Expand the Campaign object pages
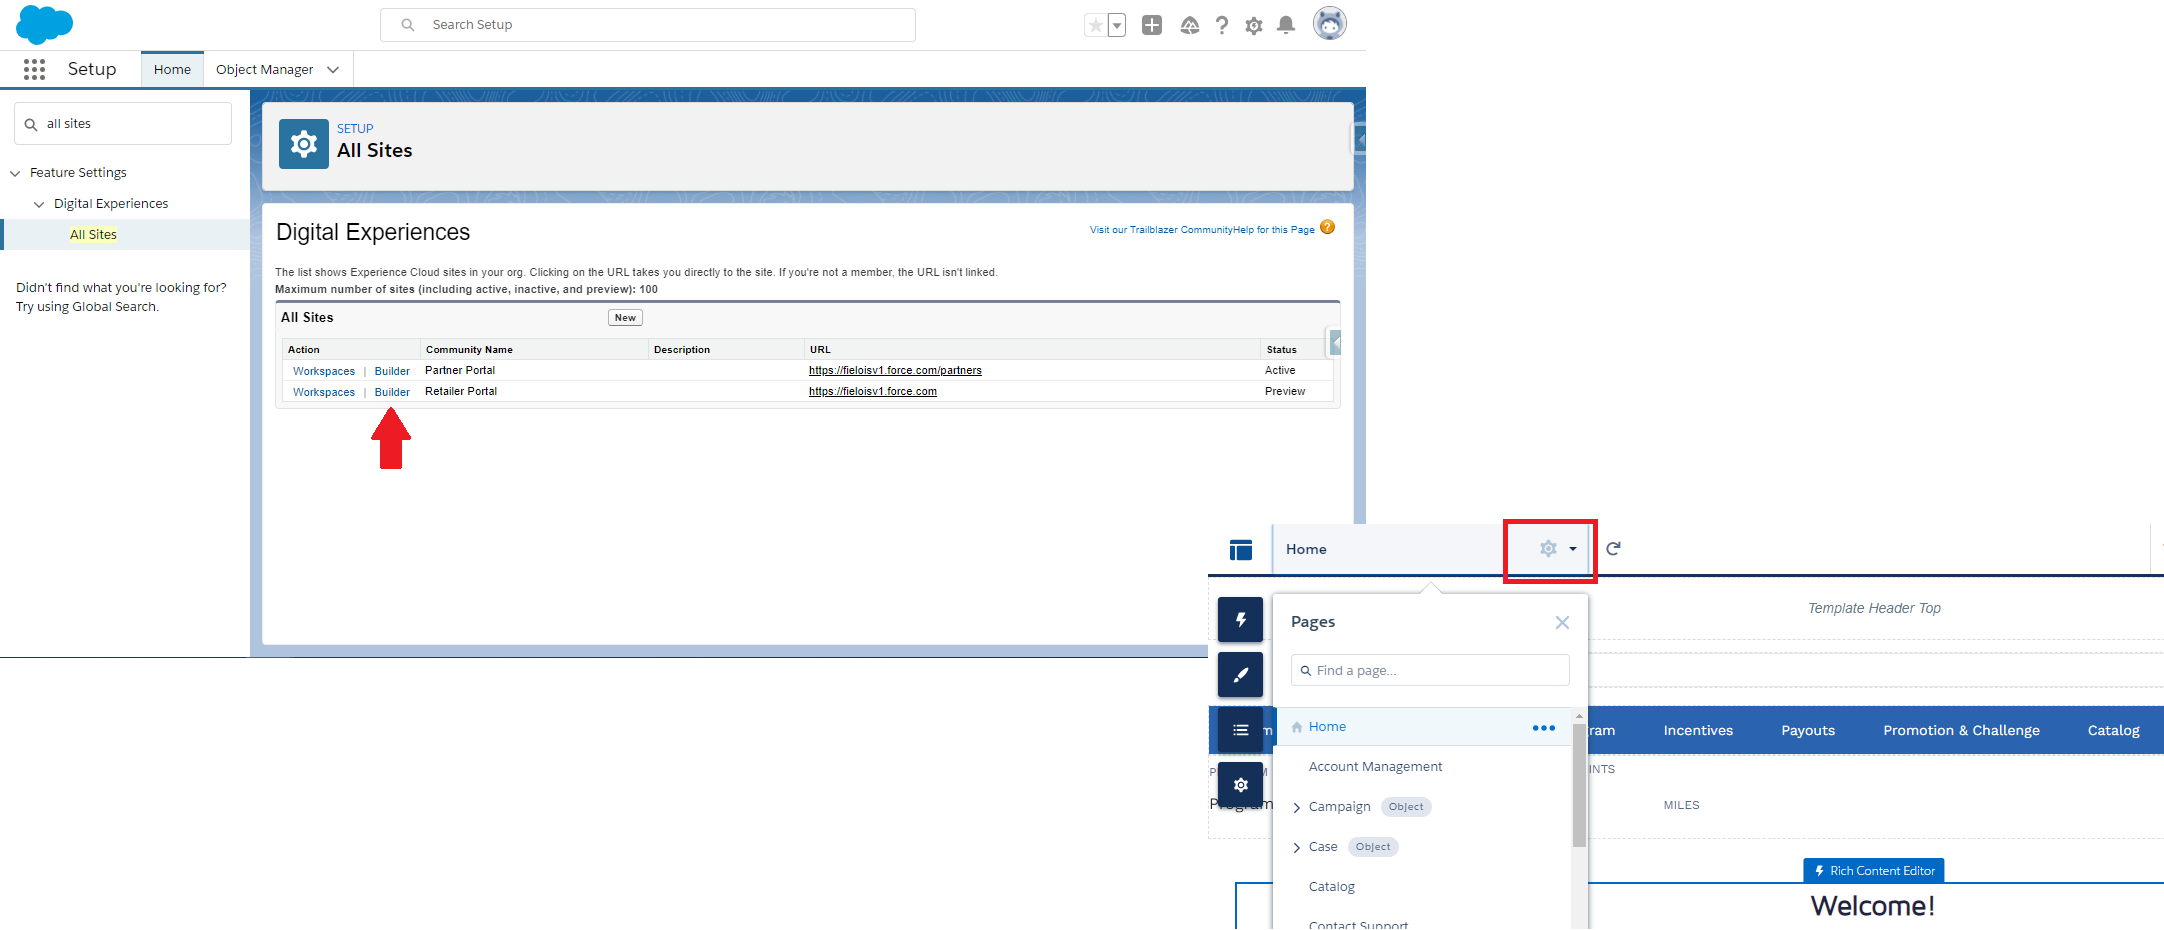The image size is (2164, 930). [x=1297, y=808]
